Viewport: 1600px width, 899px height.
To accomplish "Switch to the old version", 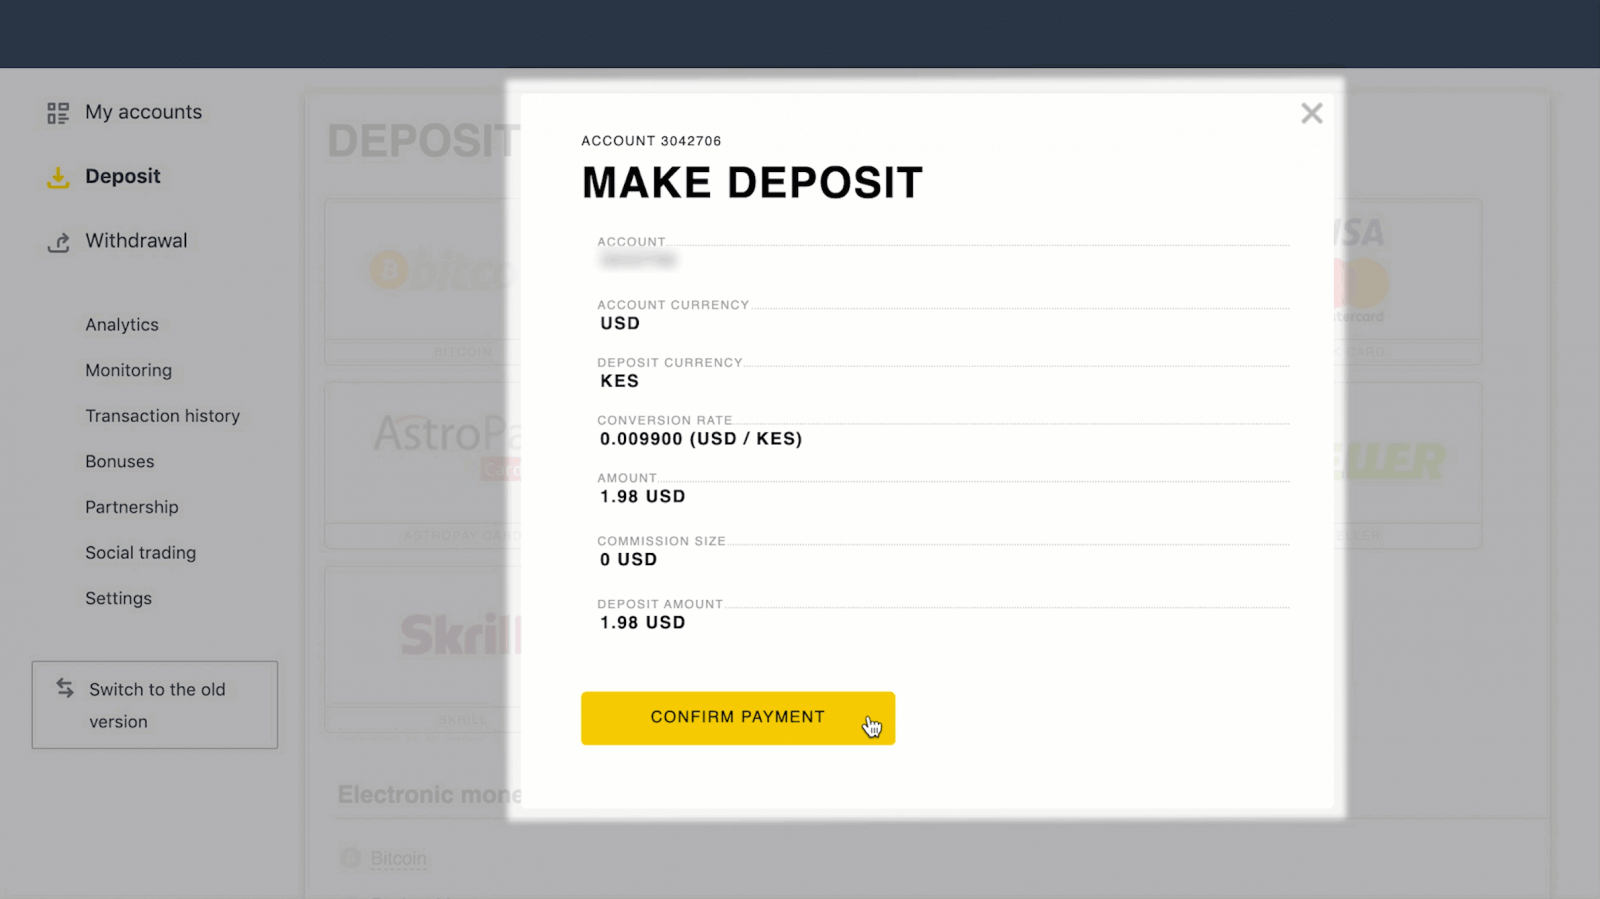I will [x=155, y=705].
